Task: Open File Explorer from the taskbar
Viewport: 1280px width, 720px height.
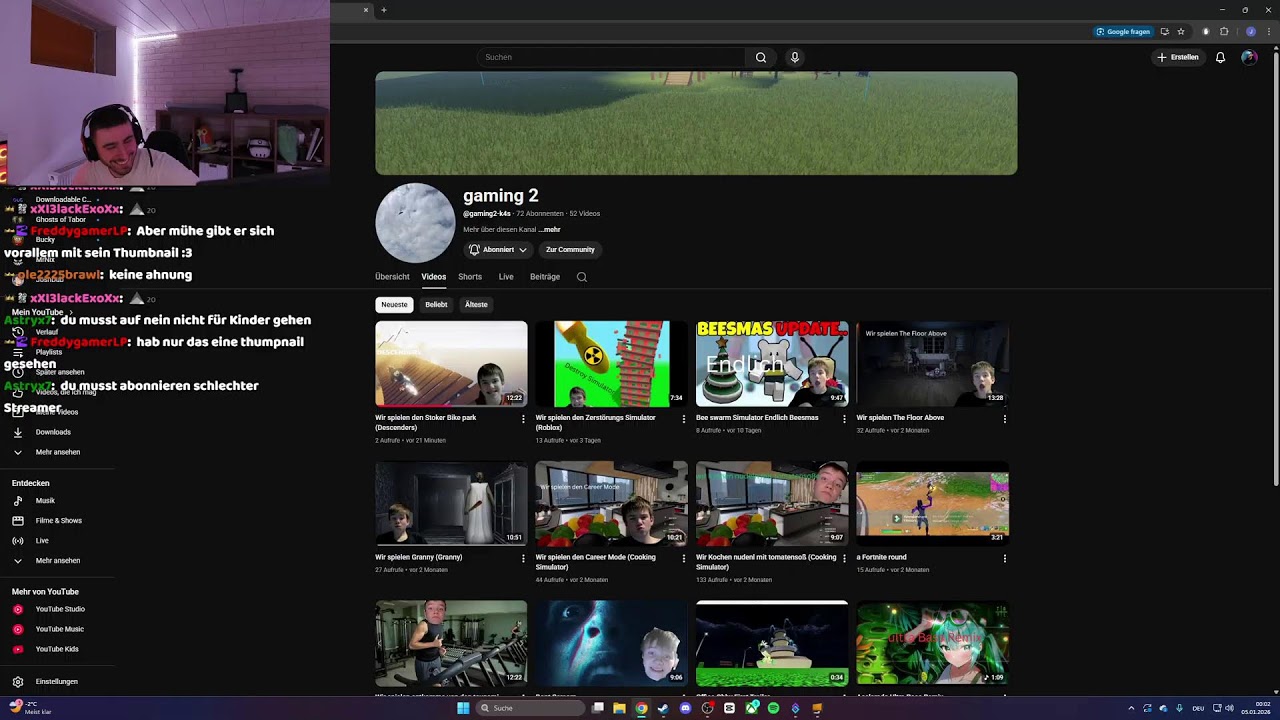Action: (619, 708)
